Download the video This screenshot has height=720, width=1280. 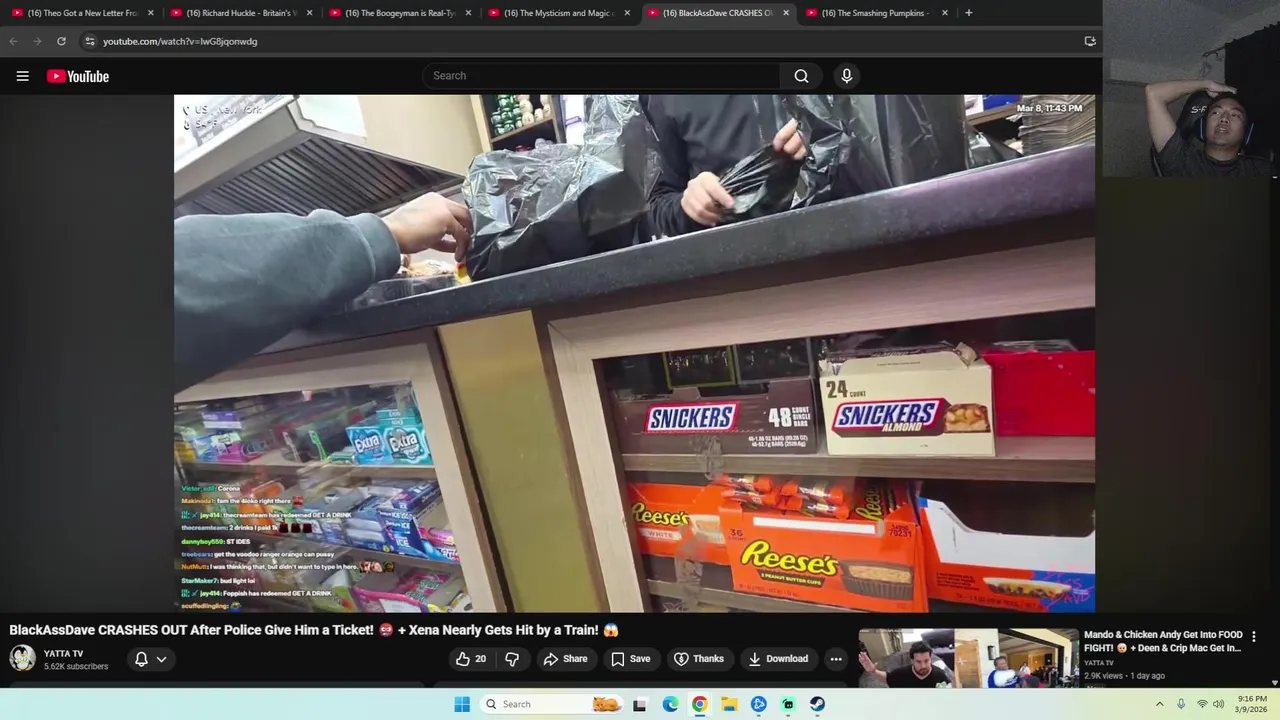point(777,659)
